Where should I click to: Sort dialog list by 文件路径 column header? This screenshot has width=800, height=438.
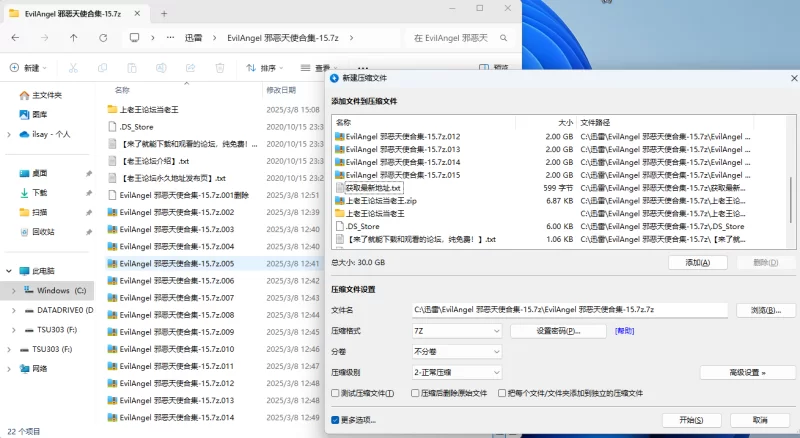point(595,123)
